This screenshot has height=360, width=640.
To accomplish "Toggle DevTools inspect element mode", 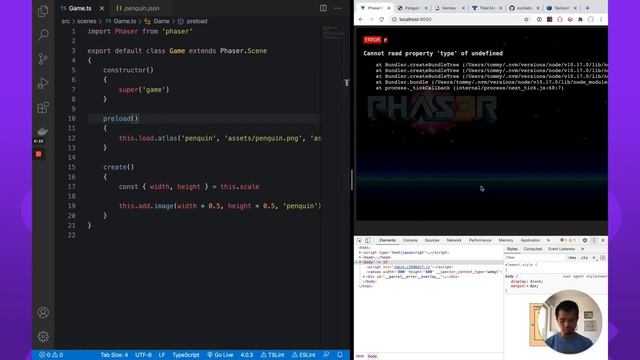I will click(x=359, y=240).
